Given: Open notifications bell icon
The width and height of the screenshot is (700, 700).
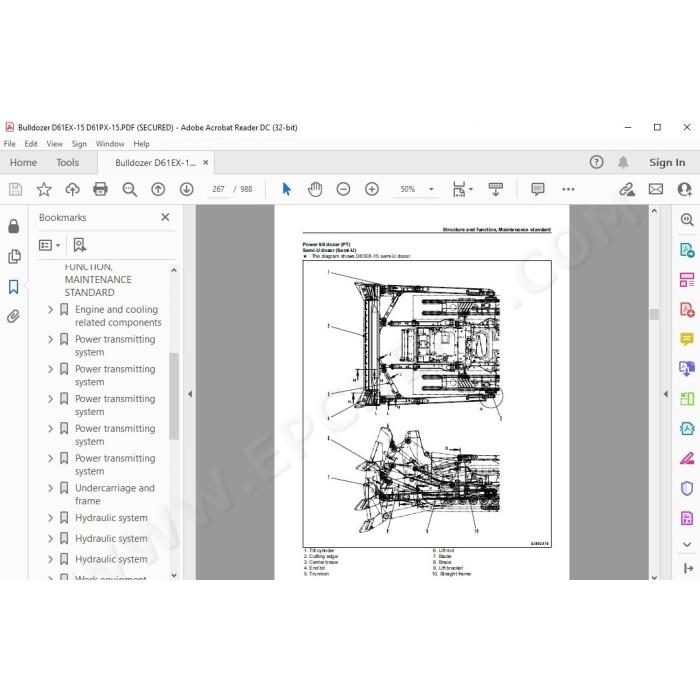Looking at the screenshot, I should click(x=623, y=162).
